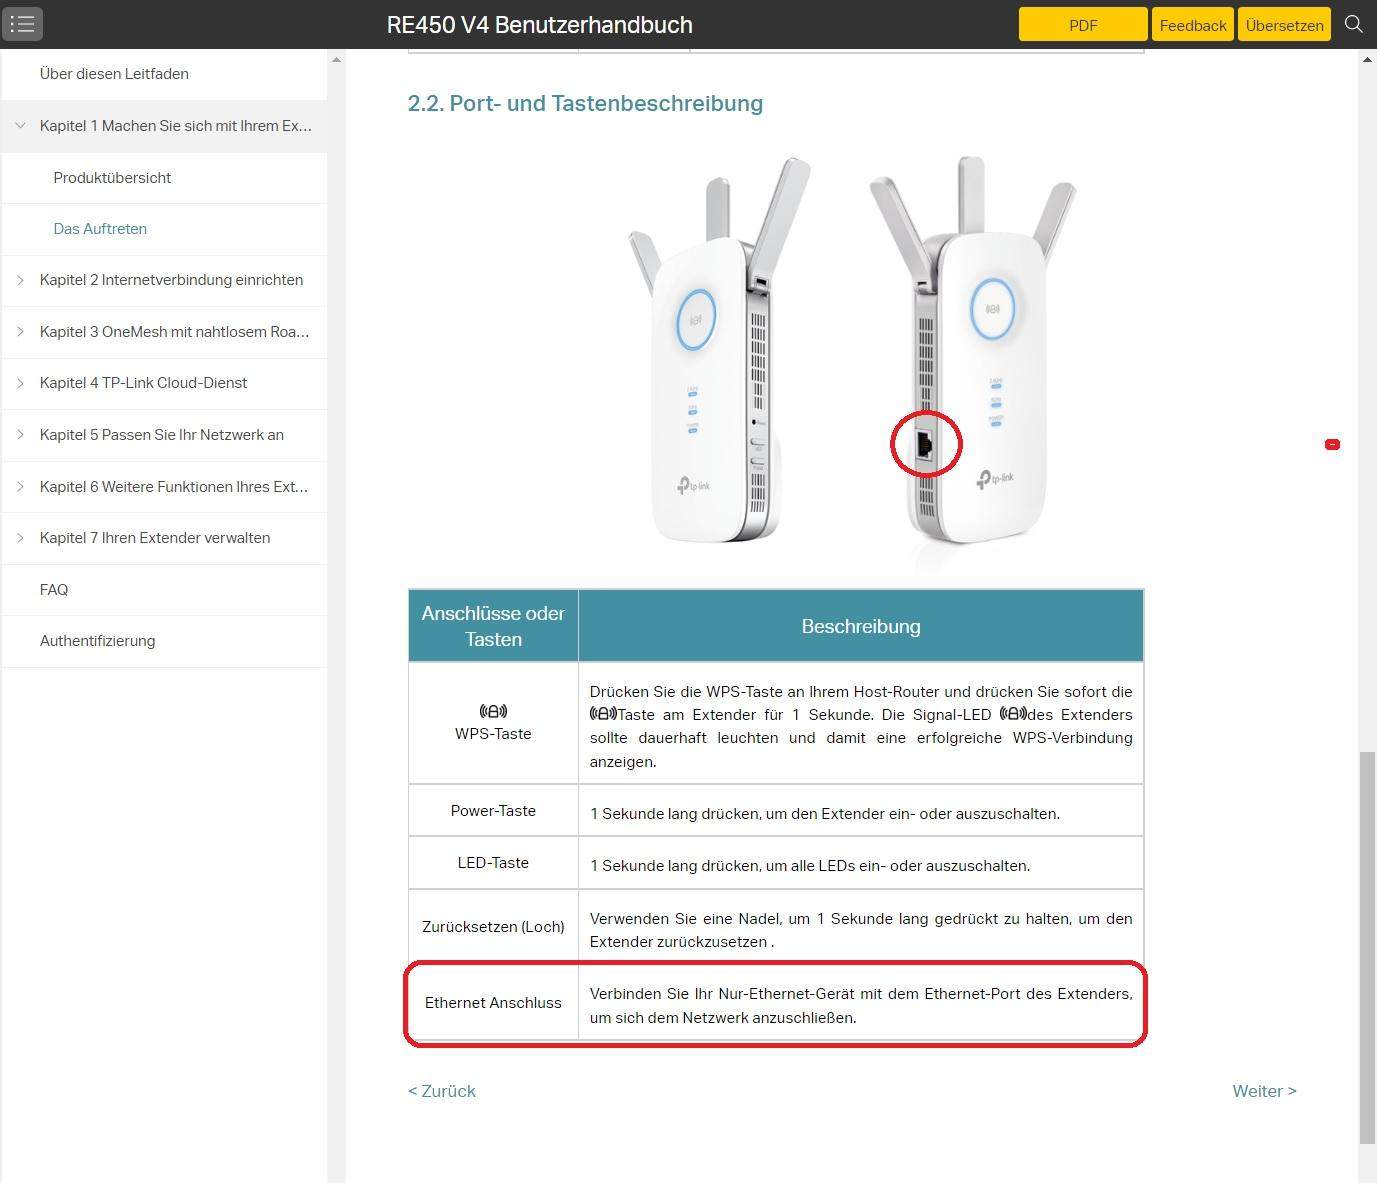Follow the 'Weiter >' link
Viewport: 1377px width, 1183px height.
point(1263,1091)
